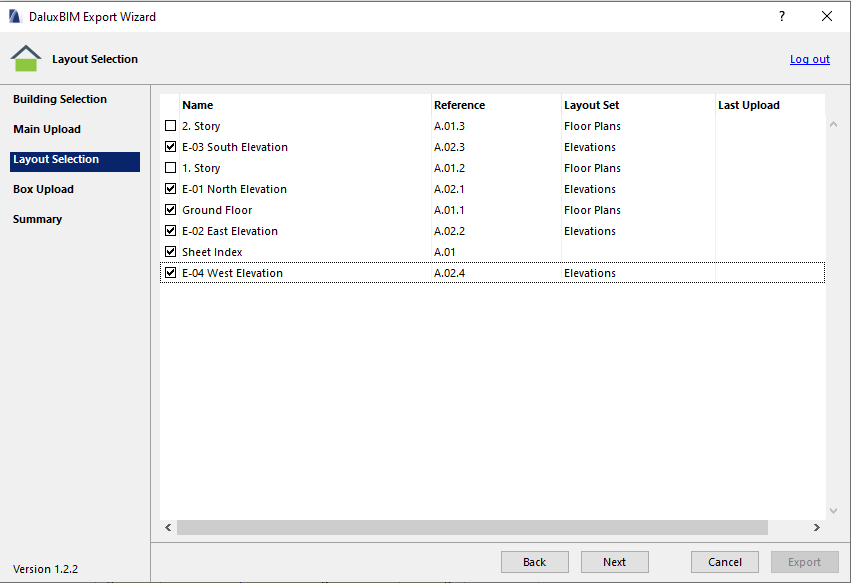Go to Building Selection step

(60, 99)
